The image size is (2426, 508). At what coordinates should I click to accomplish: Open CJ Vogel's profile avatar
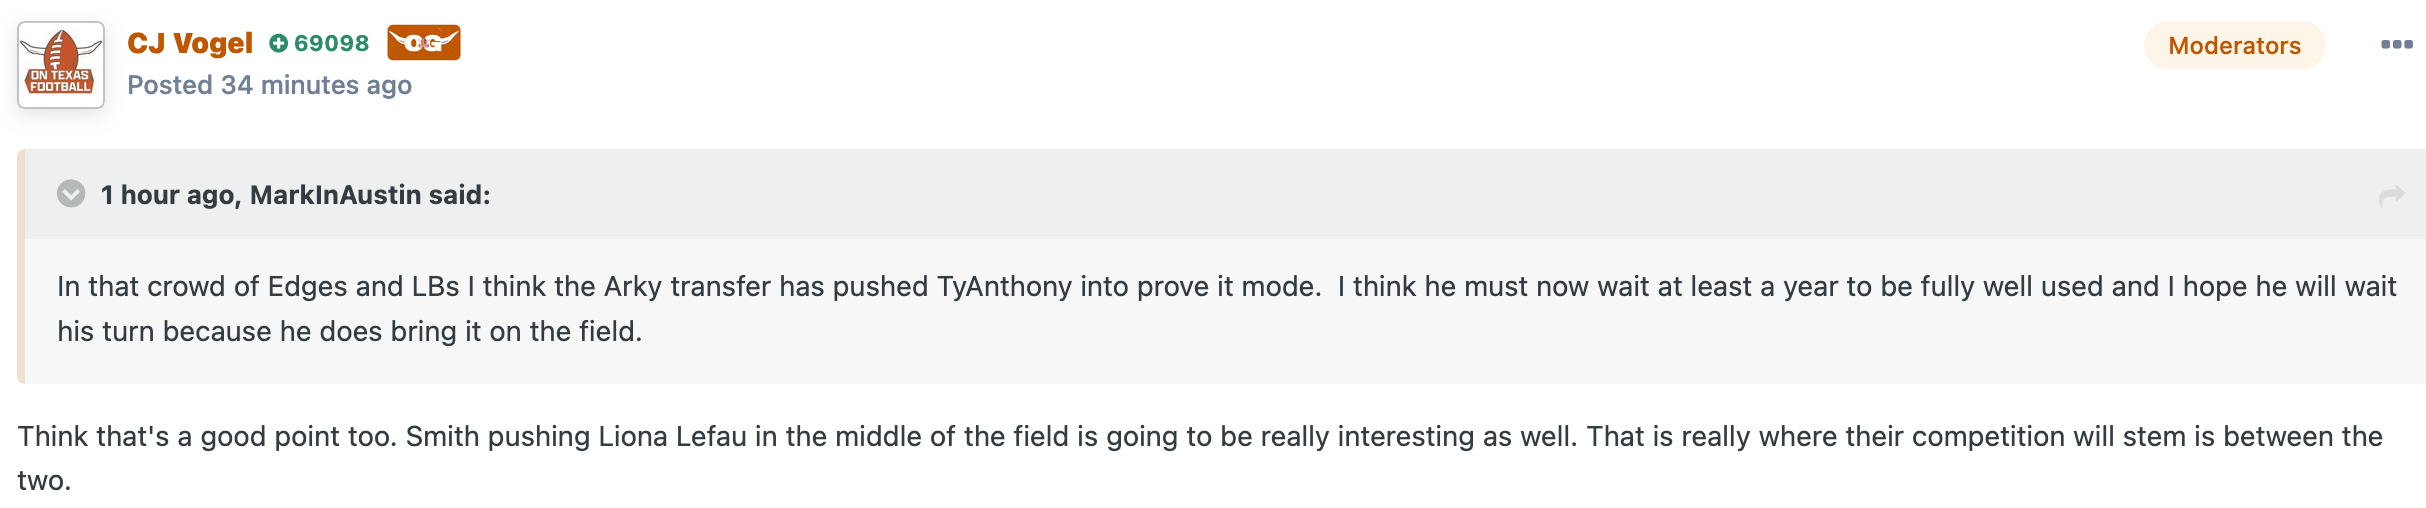tap(61, 65)
